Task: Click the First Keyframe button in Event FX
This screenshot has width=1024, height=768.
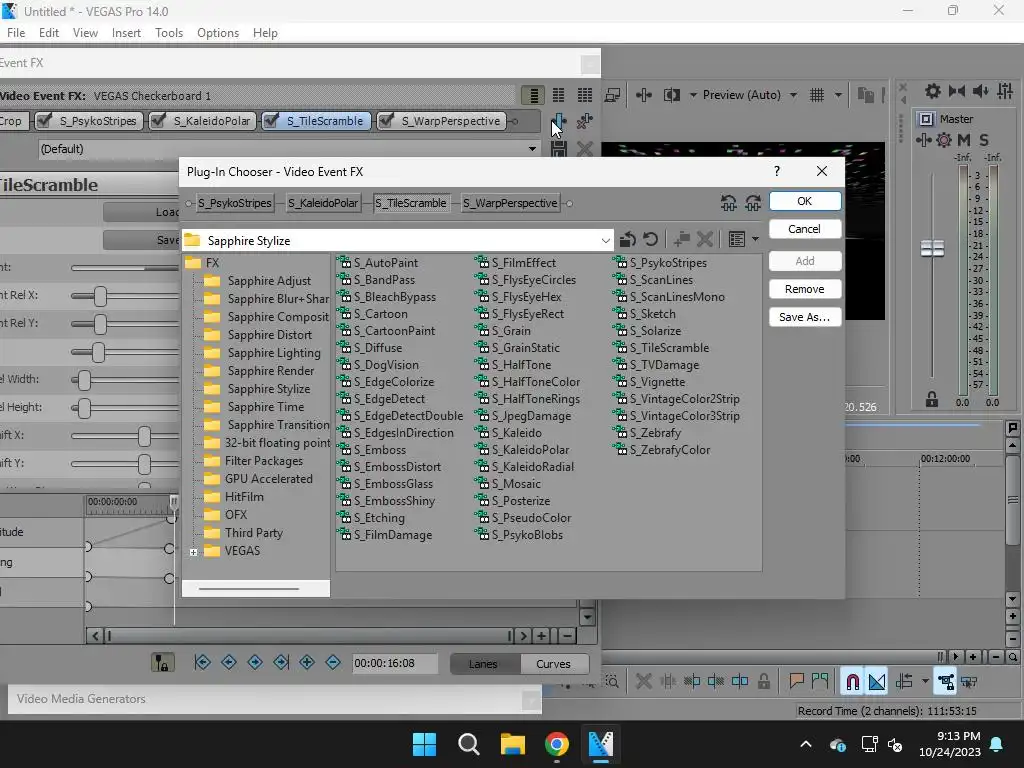Action: tap(202, 663)
